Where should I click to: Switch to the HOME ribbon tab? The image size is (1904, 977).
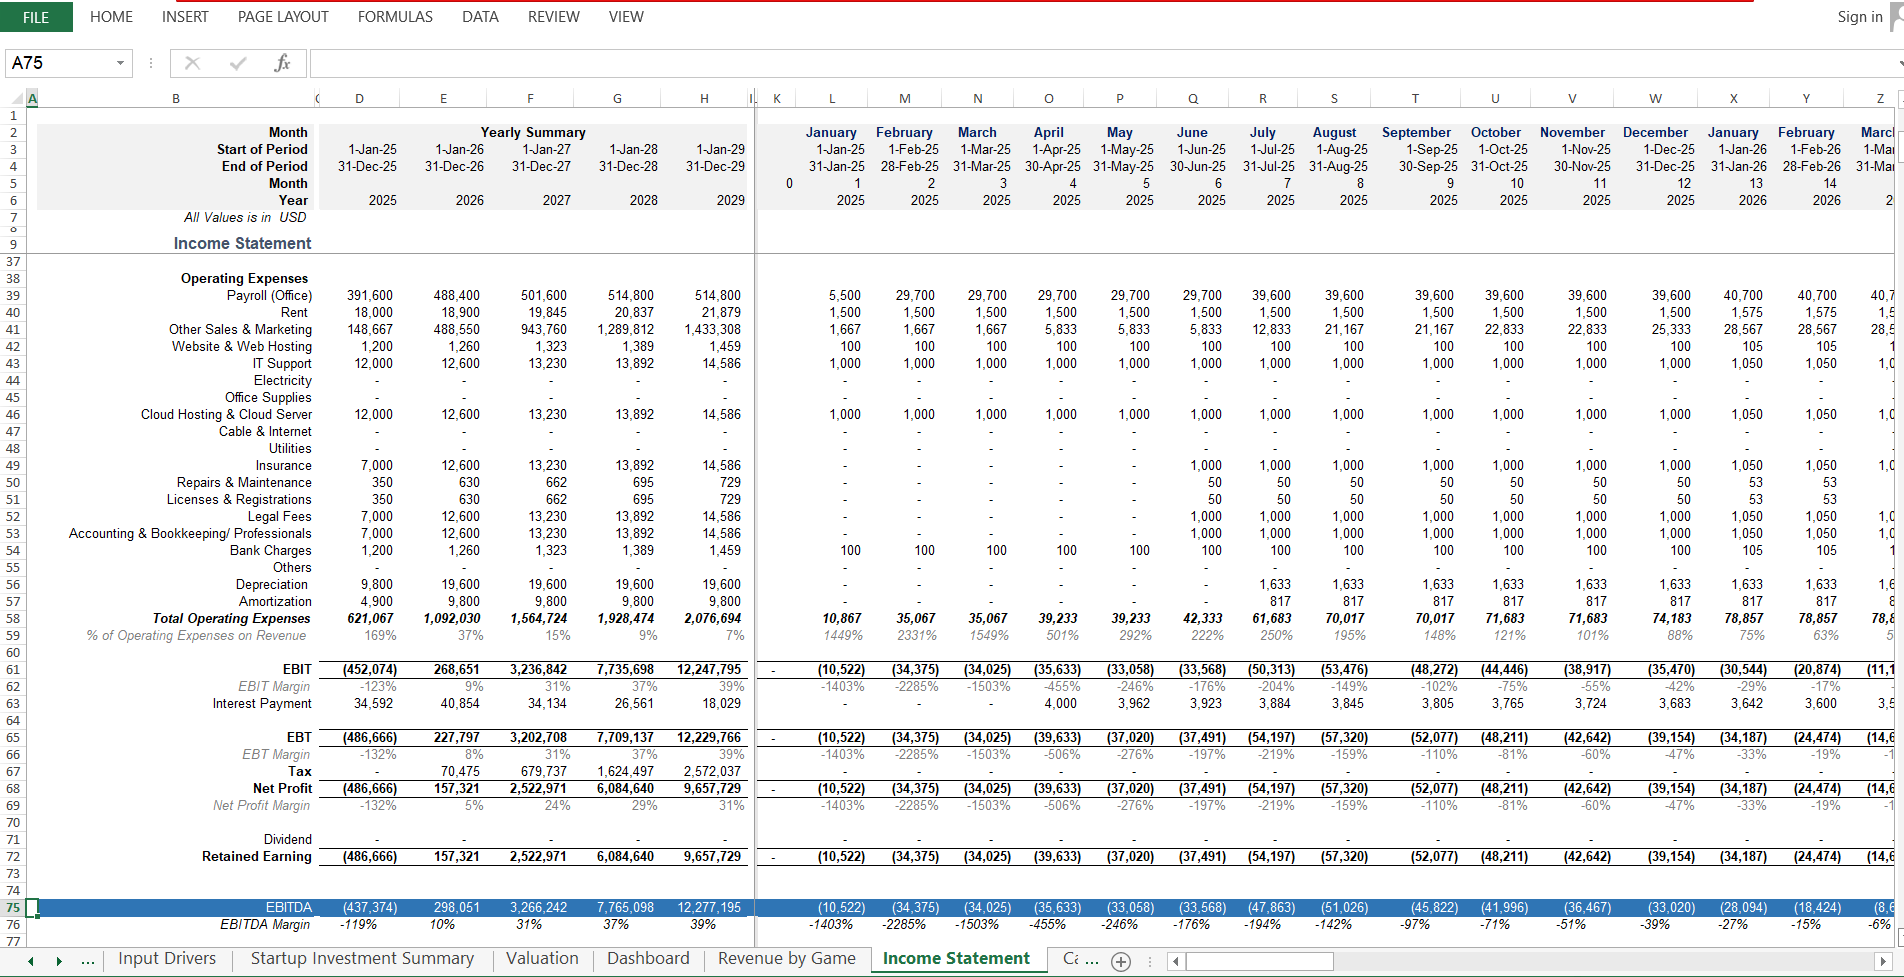point(111,17)
